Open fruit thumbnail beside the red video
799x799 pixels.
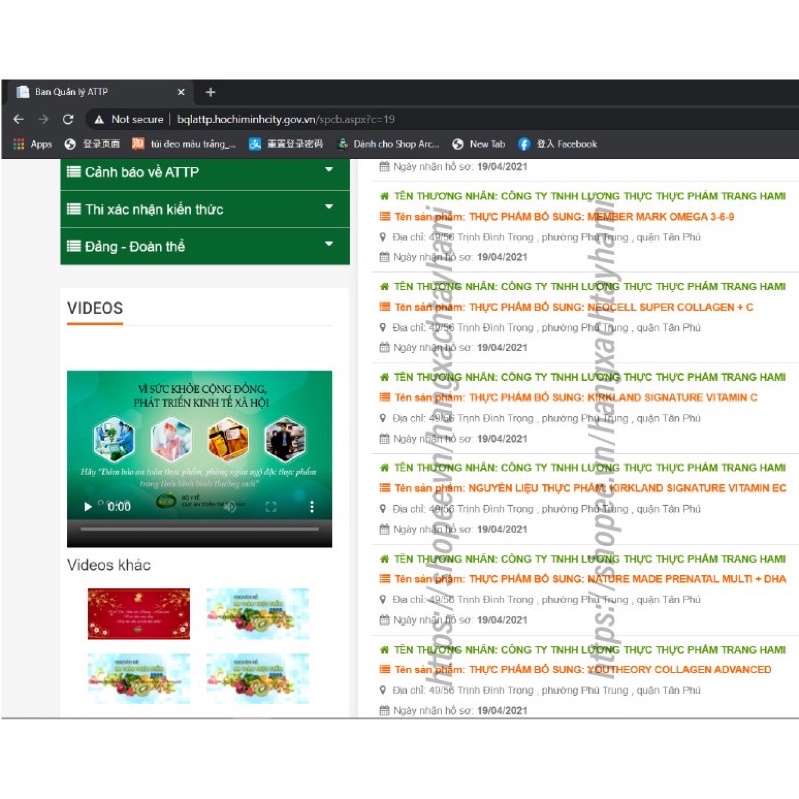point(257,614)
